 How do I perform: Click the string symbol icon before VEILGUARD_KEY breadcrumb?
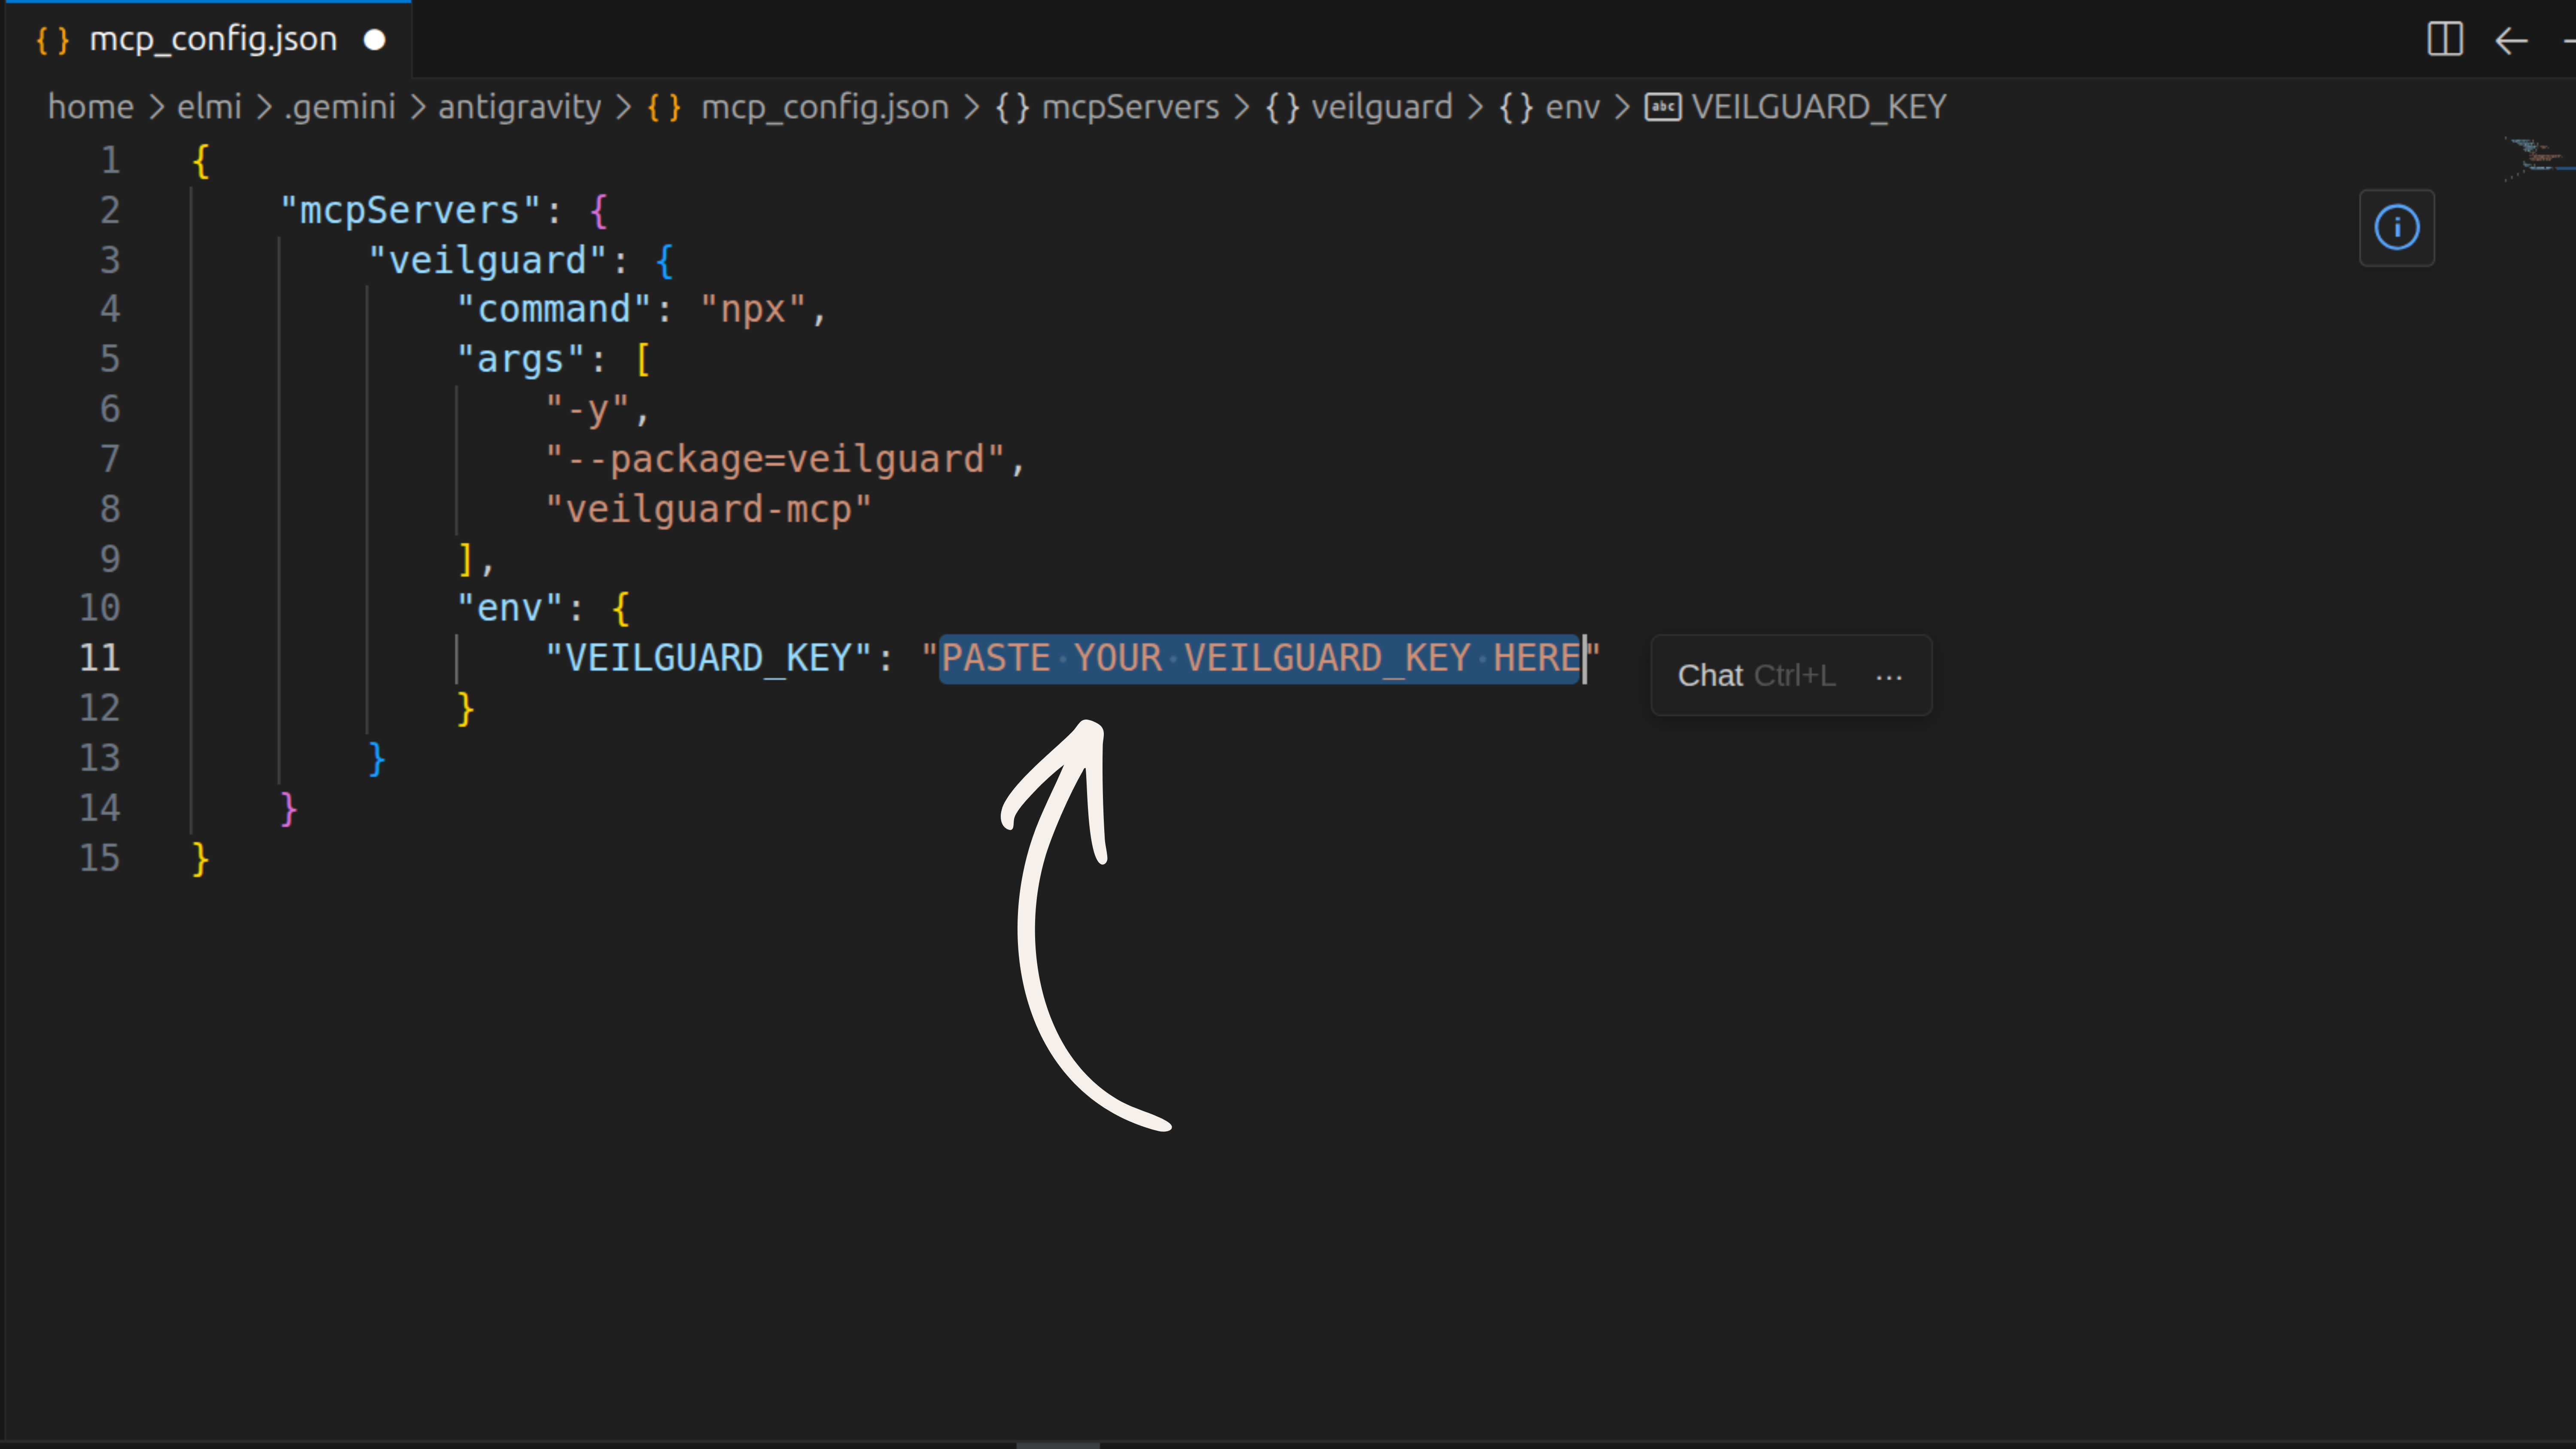tap(1663, 107)
